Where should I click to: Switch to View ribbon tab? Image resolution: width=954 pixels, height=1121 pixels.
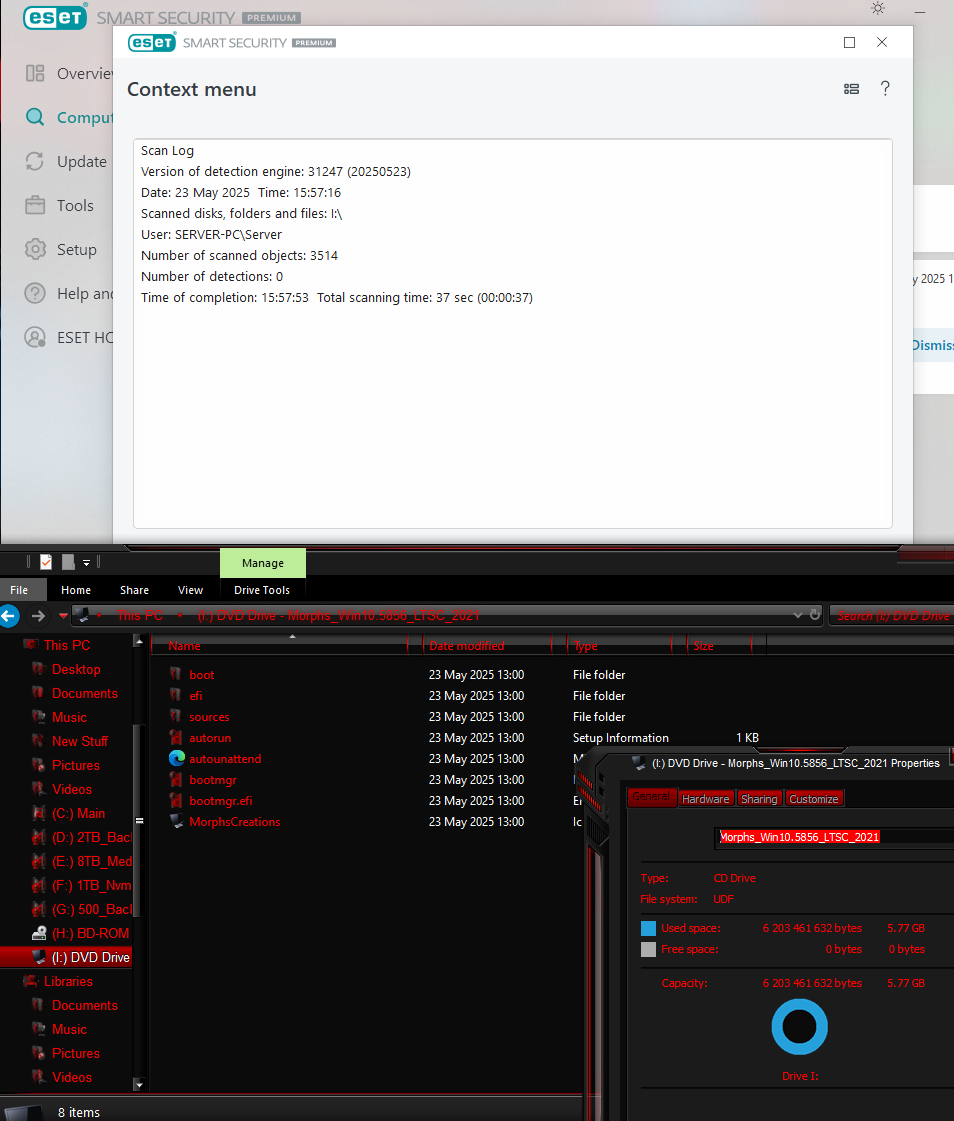(x=190, y=590)
